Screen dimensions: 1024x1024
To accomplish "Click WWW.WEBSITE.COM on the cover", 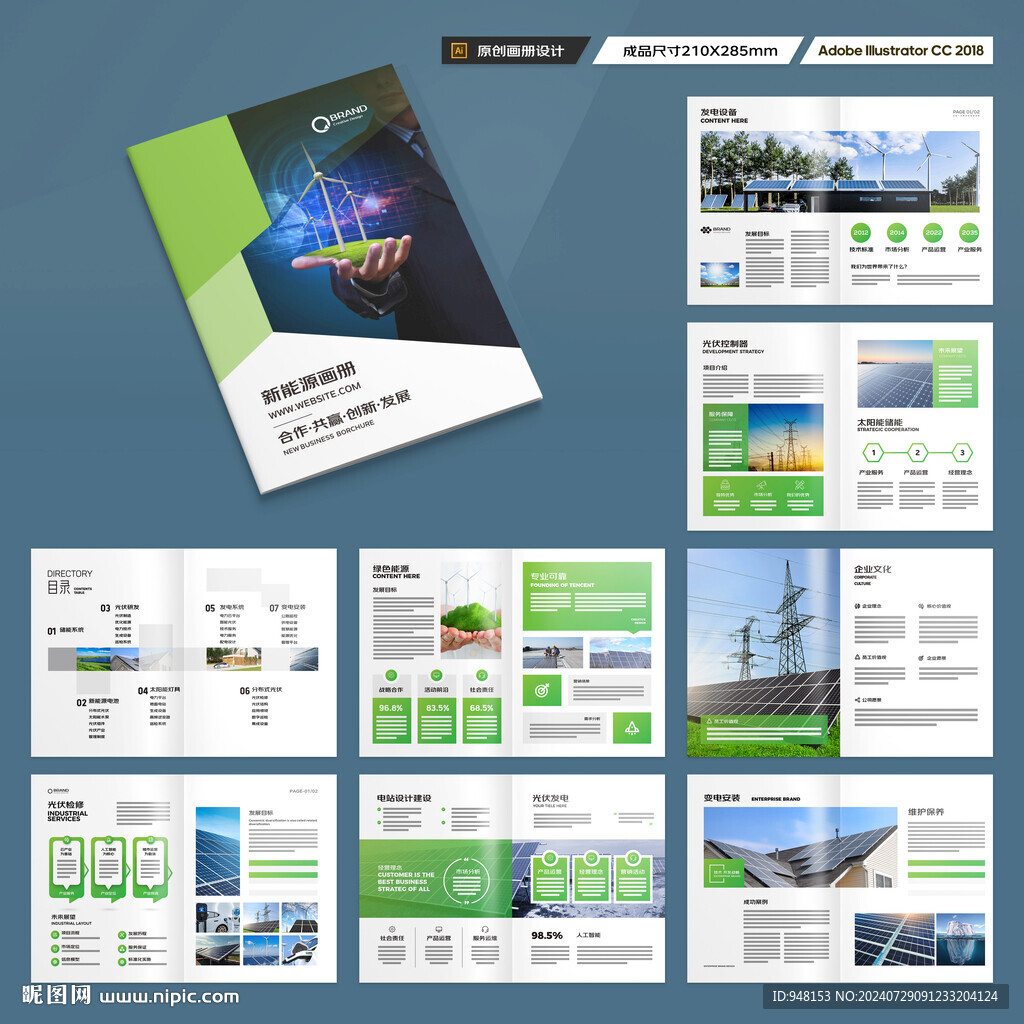I will pyautogui.click(x=314, y=400).
